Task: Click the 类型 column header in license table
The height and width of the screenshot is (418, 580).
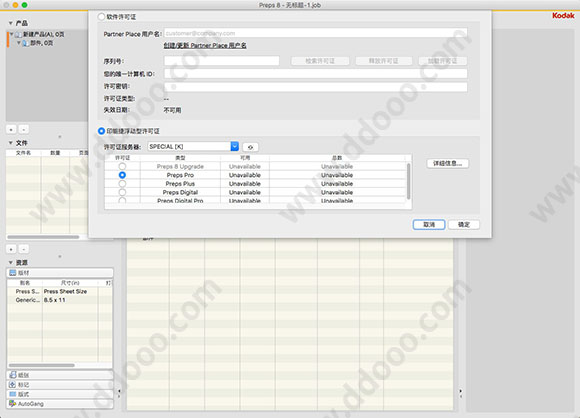Action: tap(180, 158)
